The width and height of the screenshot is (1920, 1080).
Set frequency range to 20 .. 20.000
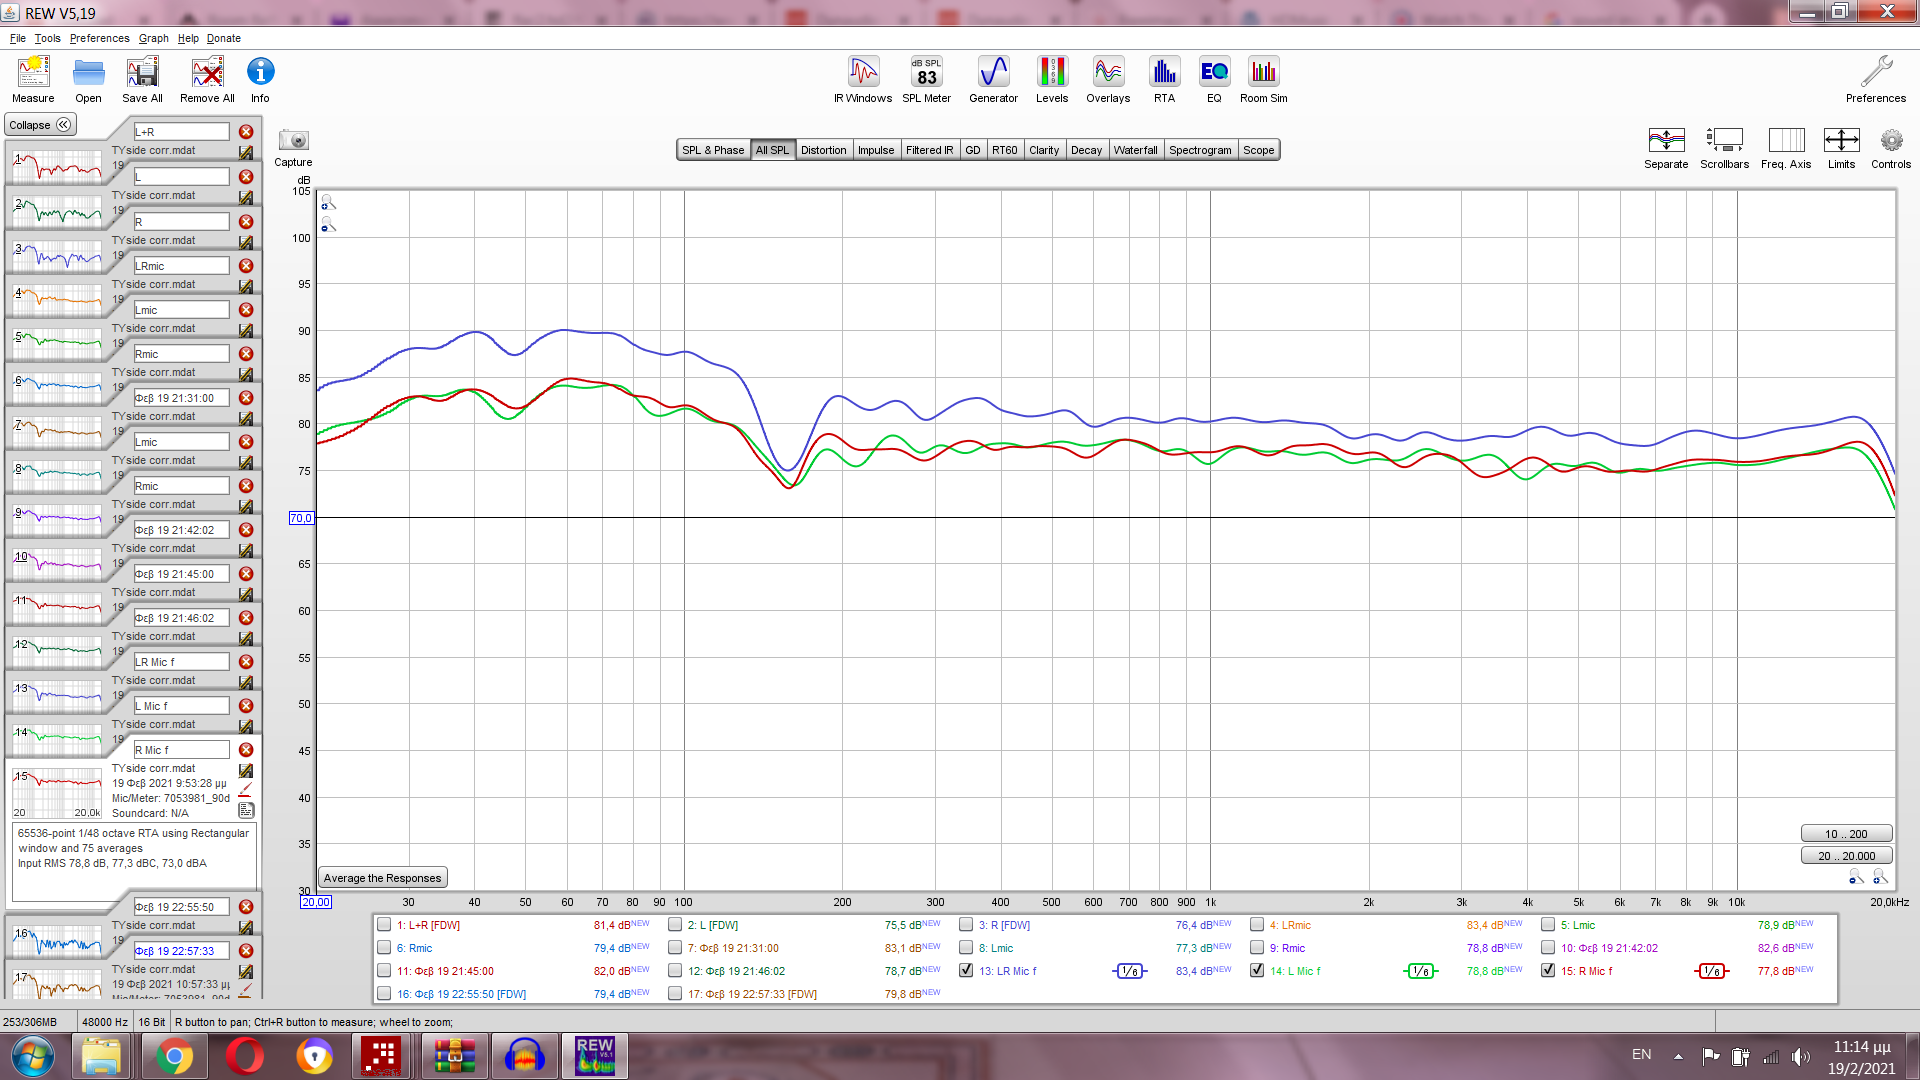(1846, 856)
